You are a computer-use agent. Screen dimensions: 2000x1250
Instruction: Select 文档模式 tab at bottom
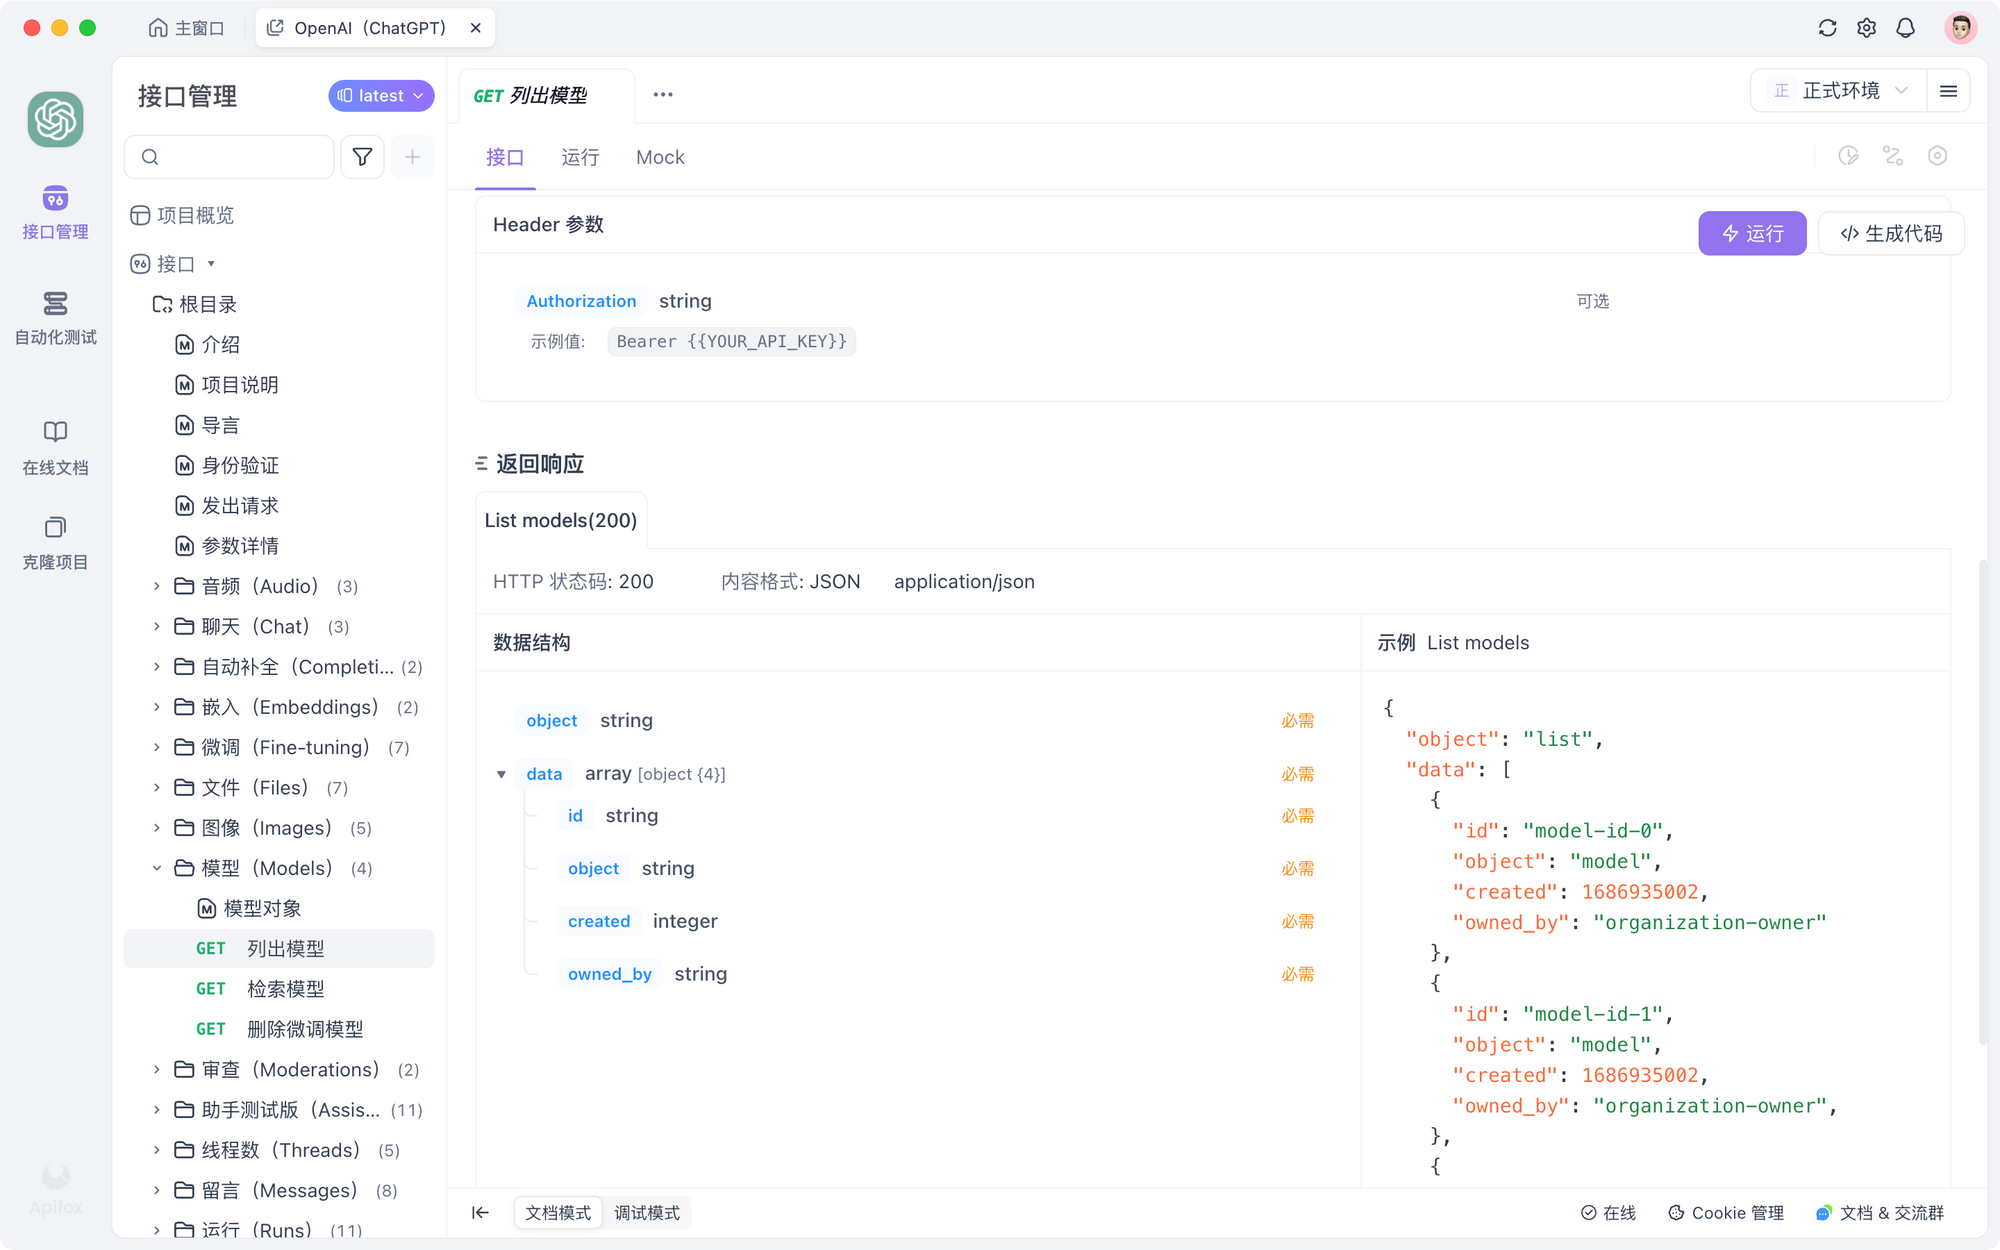[x=559, y=1211]
